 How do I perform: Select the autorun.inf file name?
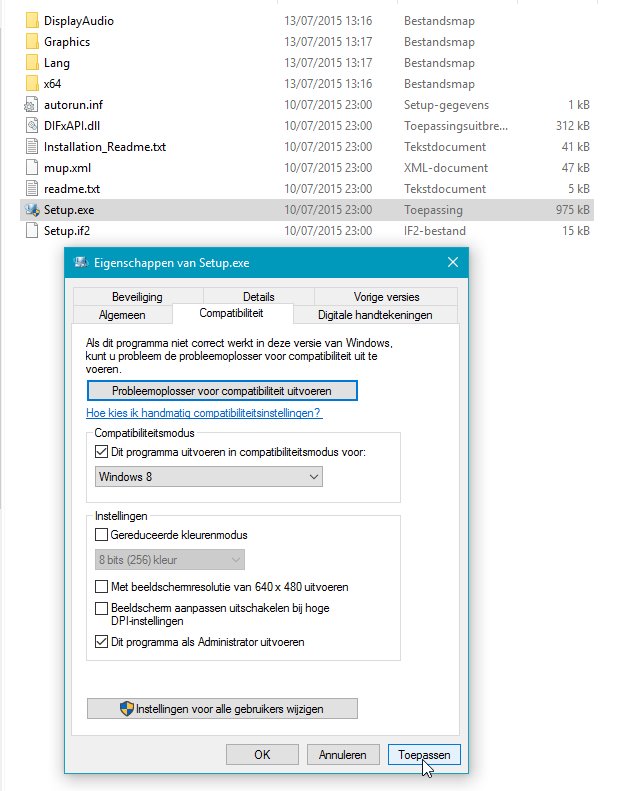[x=73, y=105]
